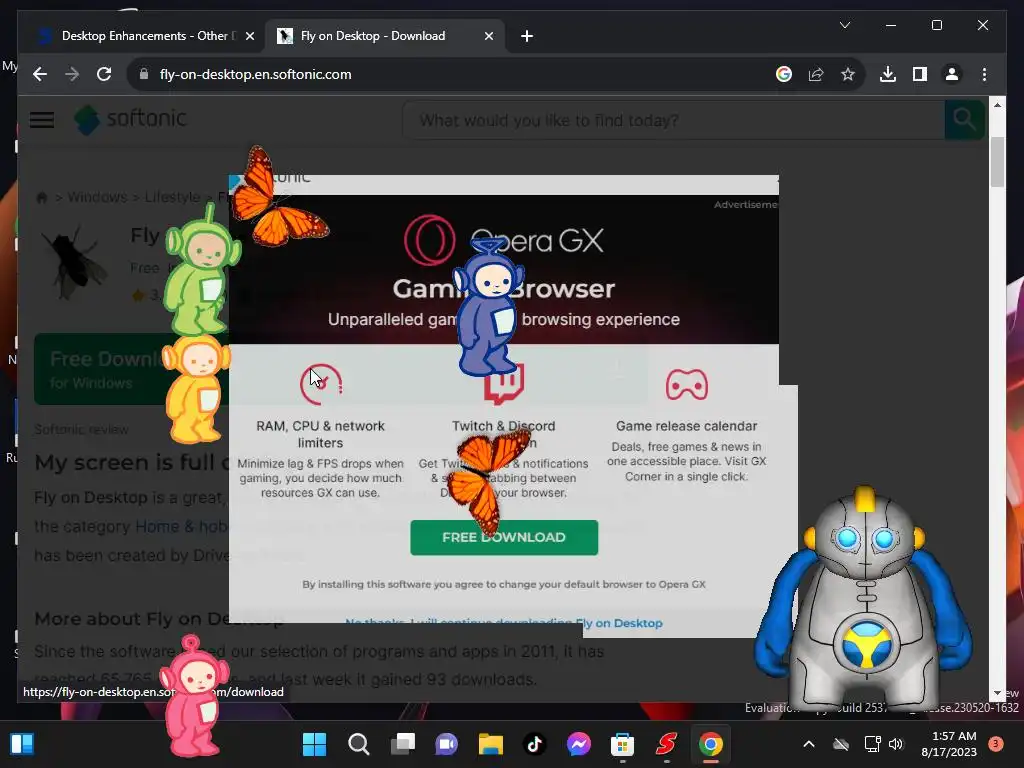This screenshot has width=1024, height=768.
Task: Open TikTok from the taskbar
Action: (534, 744)
